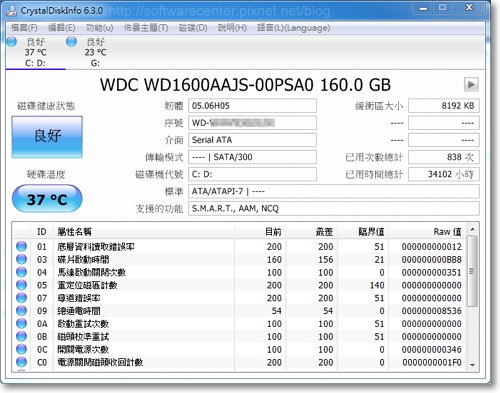Click the buffer size field 8192 KB
500x393 pixels.
click(x=444, y=106)
